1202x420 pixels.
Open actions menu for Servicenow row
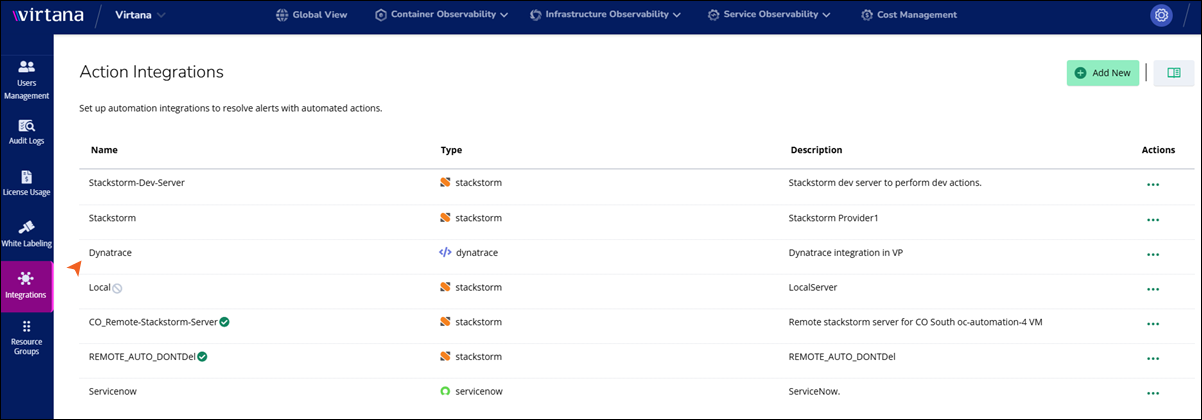click(1153, 393)
